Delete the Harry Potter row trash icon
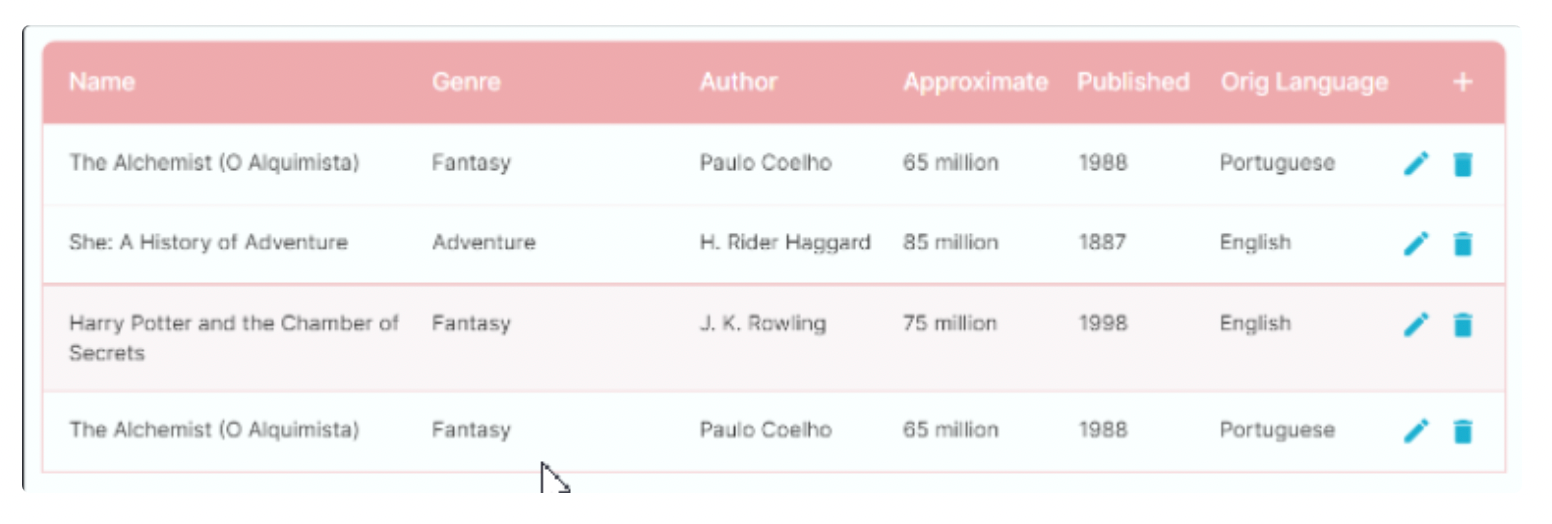Viewport: 1552px width, 524px height. [1463, 324]
